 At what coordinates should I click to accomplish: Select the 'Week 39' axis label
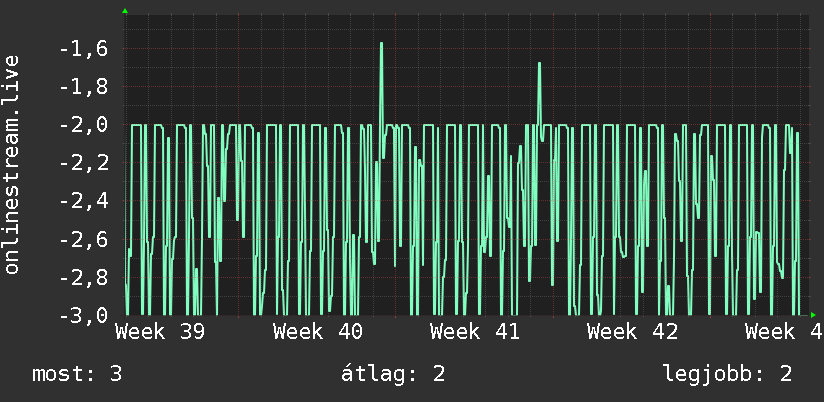(160, 332)
